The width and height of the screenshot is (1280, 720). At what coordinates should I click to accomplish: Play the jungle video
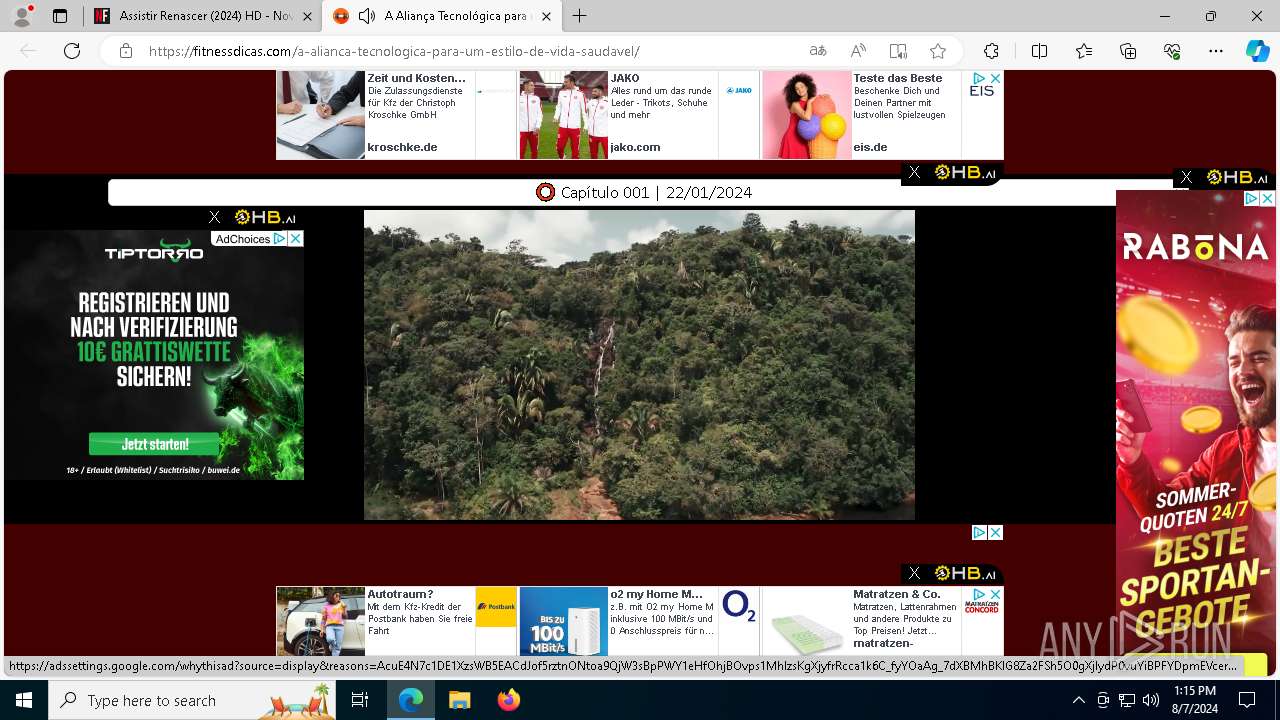pos(639,365)
